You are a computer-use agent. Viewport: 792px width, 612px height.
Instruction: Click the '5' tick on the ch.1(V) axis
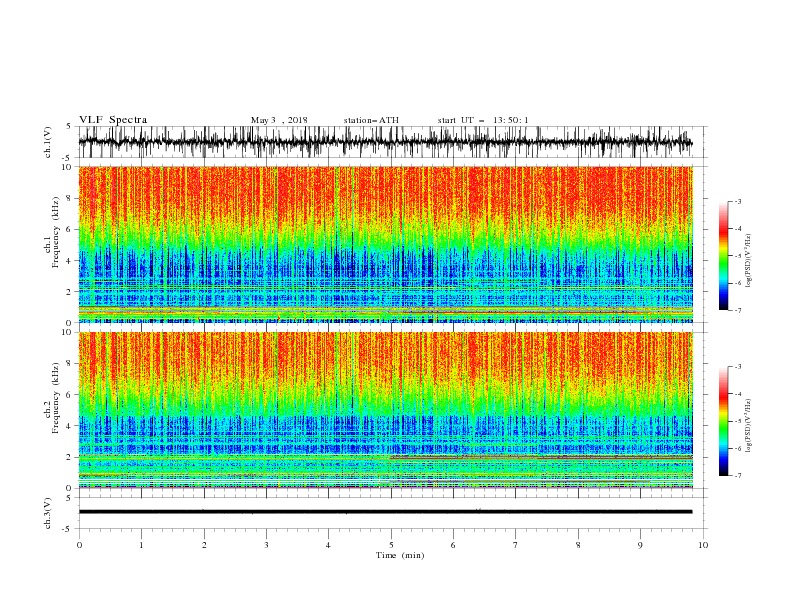click(x=69, y=126)
